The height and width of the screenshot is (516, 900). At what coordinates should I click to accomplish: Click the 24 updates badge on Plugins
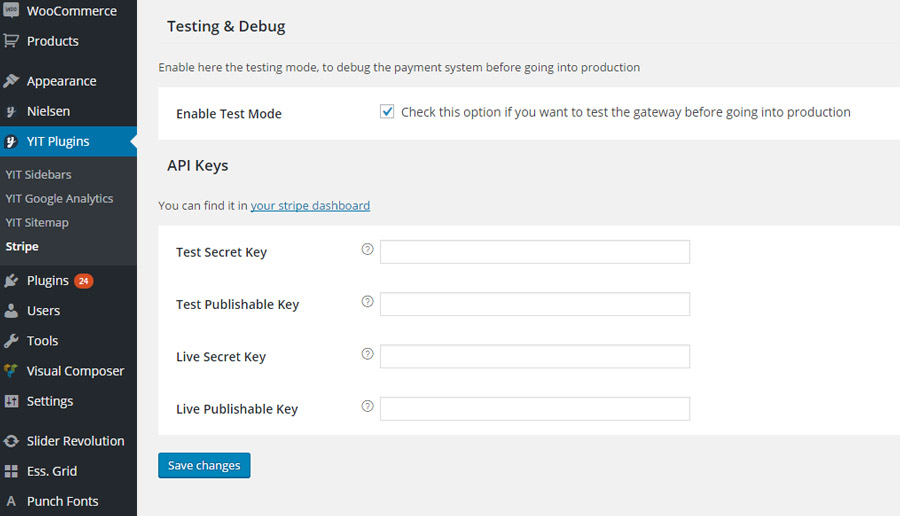[x=83, y=281]
